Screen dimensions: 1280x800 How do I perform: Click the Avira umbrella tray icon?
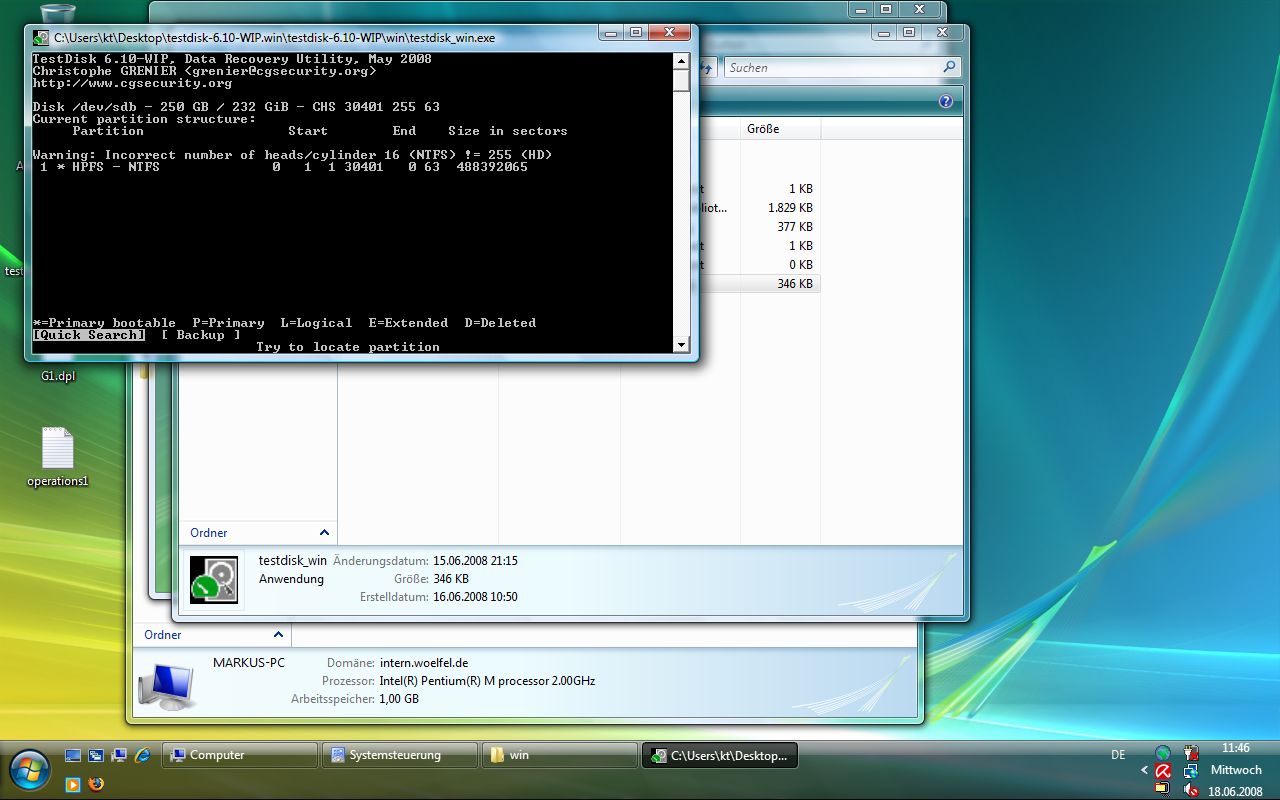pyautogui.click(x=1163, y=771)
